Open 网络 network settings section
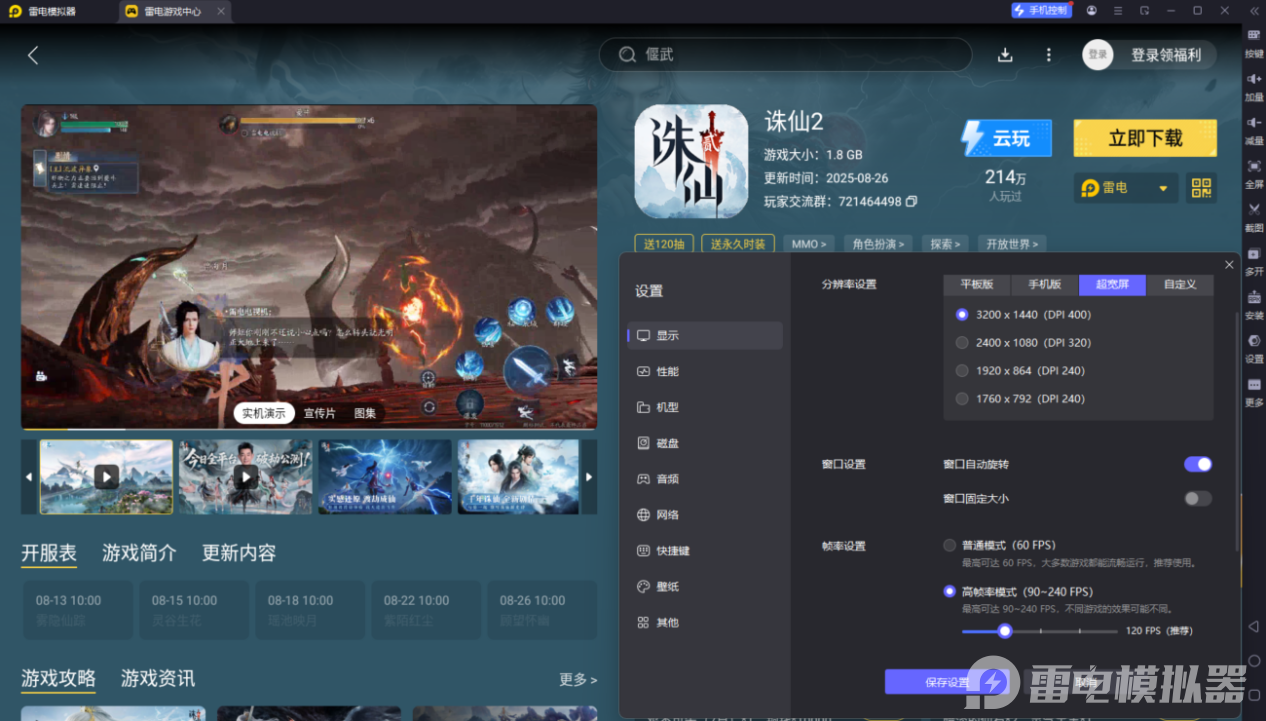This screenshot has width=1266, height=721. point(705,515)
